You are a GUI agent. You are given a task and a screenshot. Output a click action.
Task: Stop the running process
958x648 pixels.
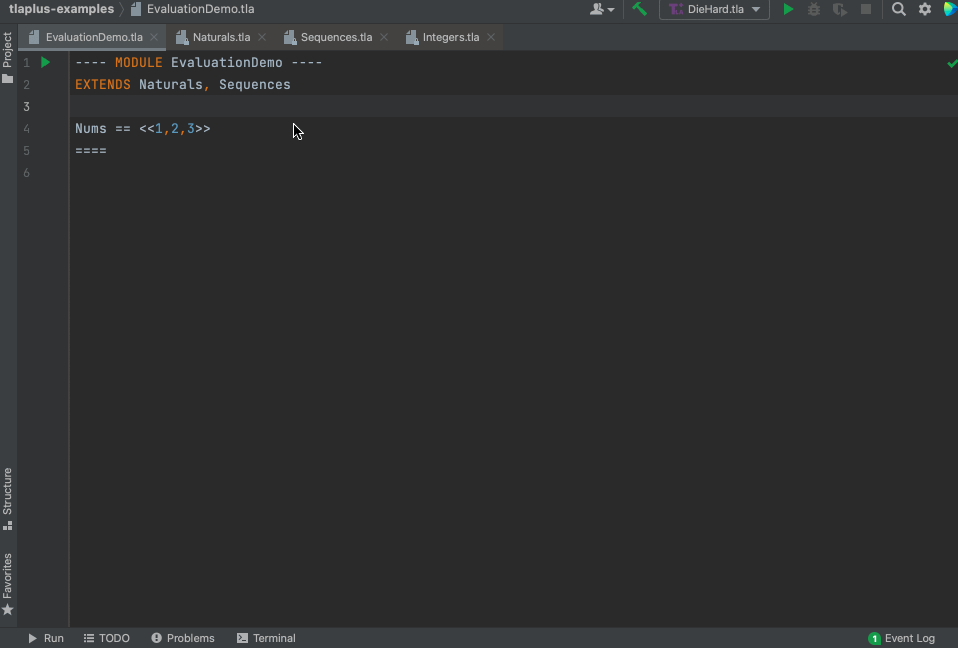pyautogui.click(x=866, y=9)
